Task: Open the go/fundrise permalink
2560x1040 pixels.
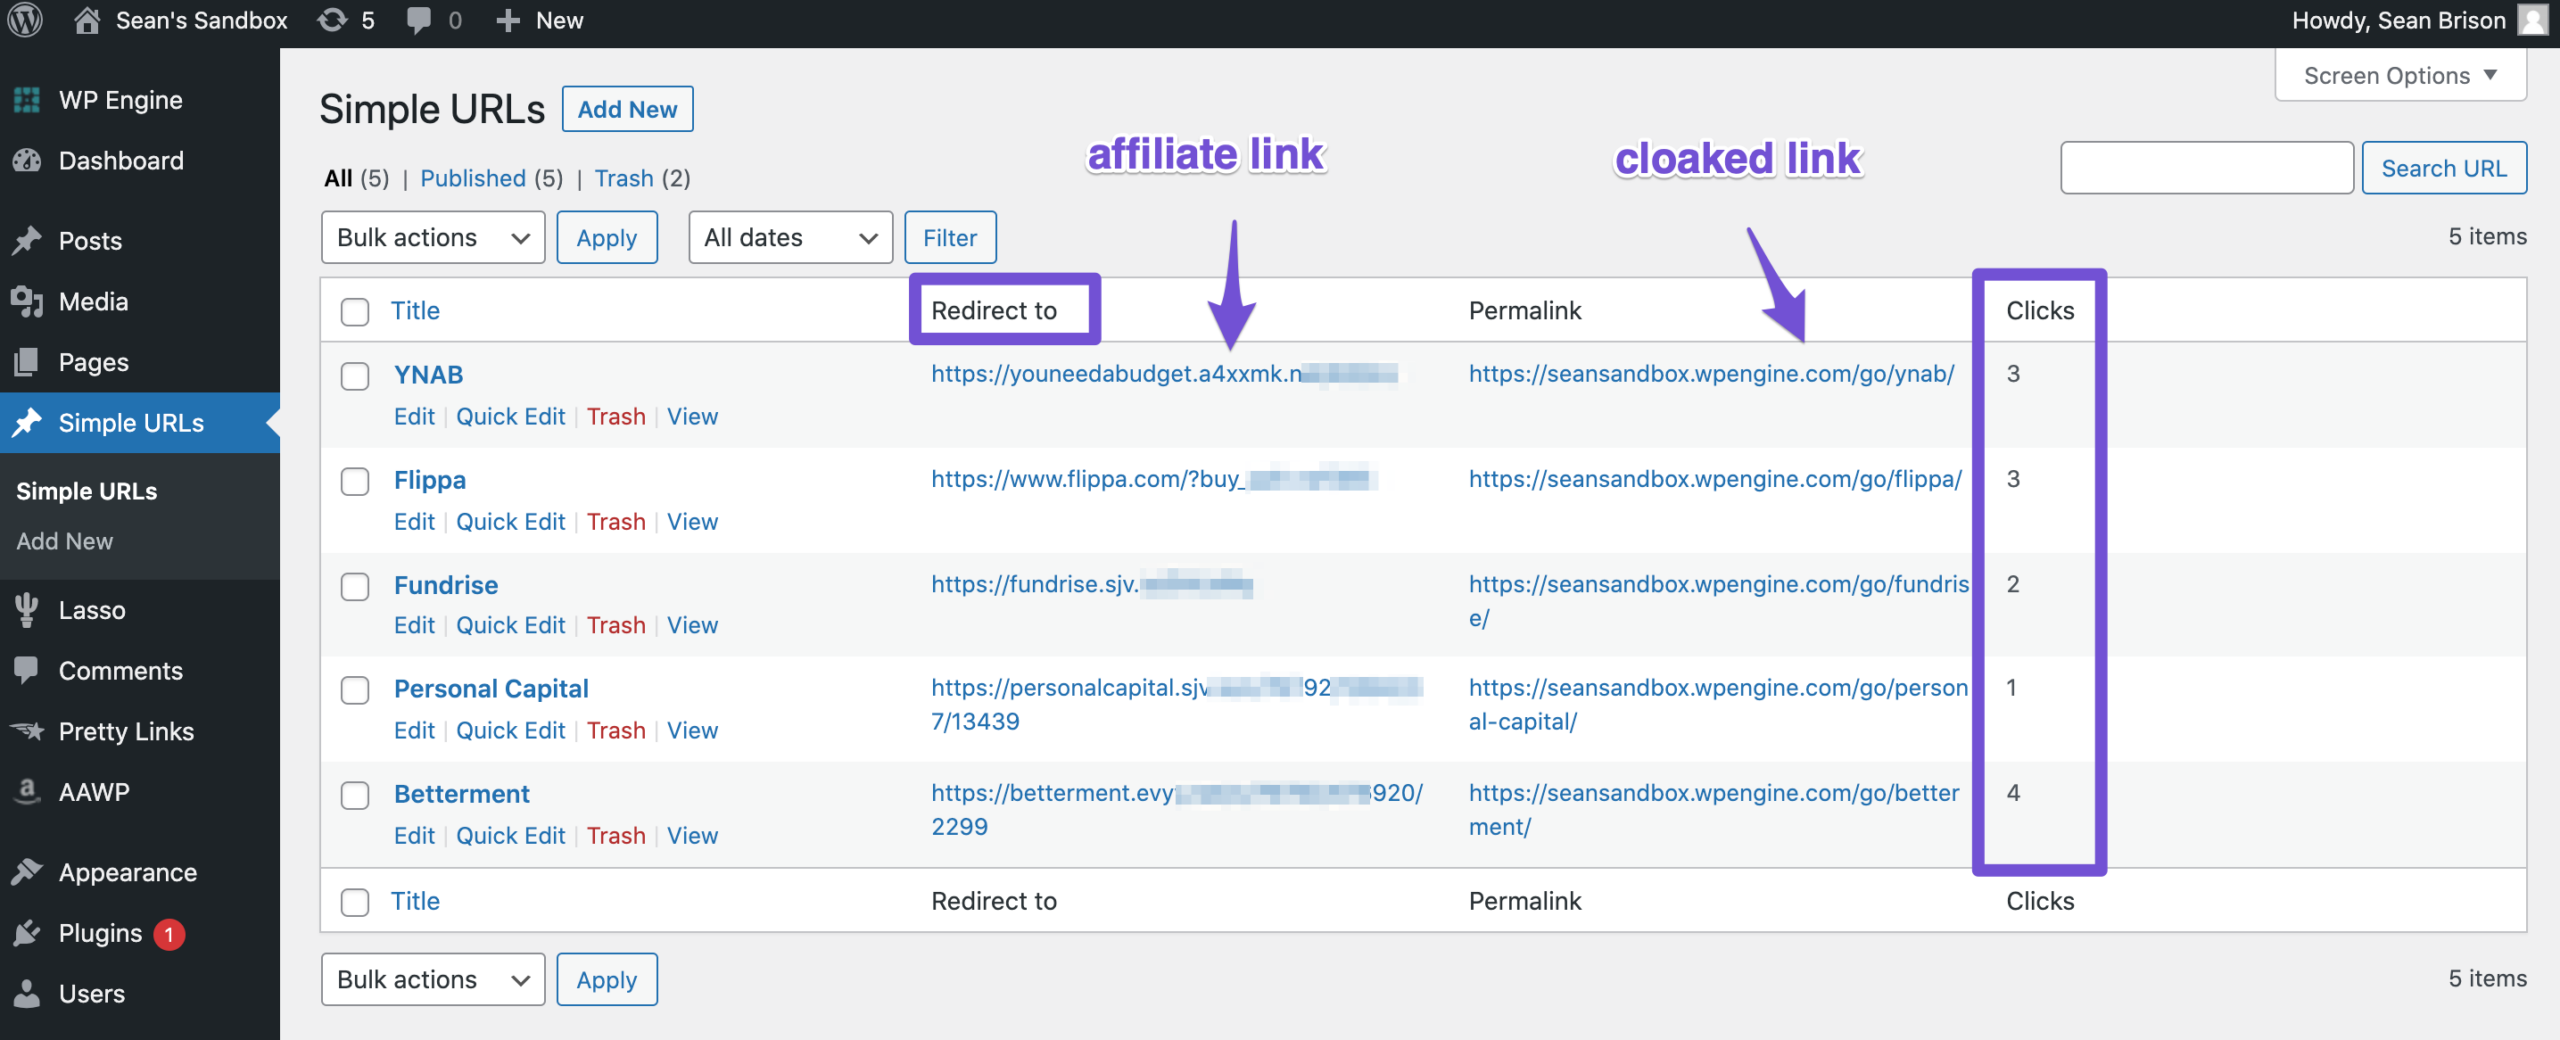Action: 1719,601
